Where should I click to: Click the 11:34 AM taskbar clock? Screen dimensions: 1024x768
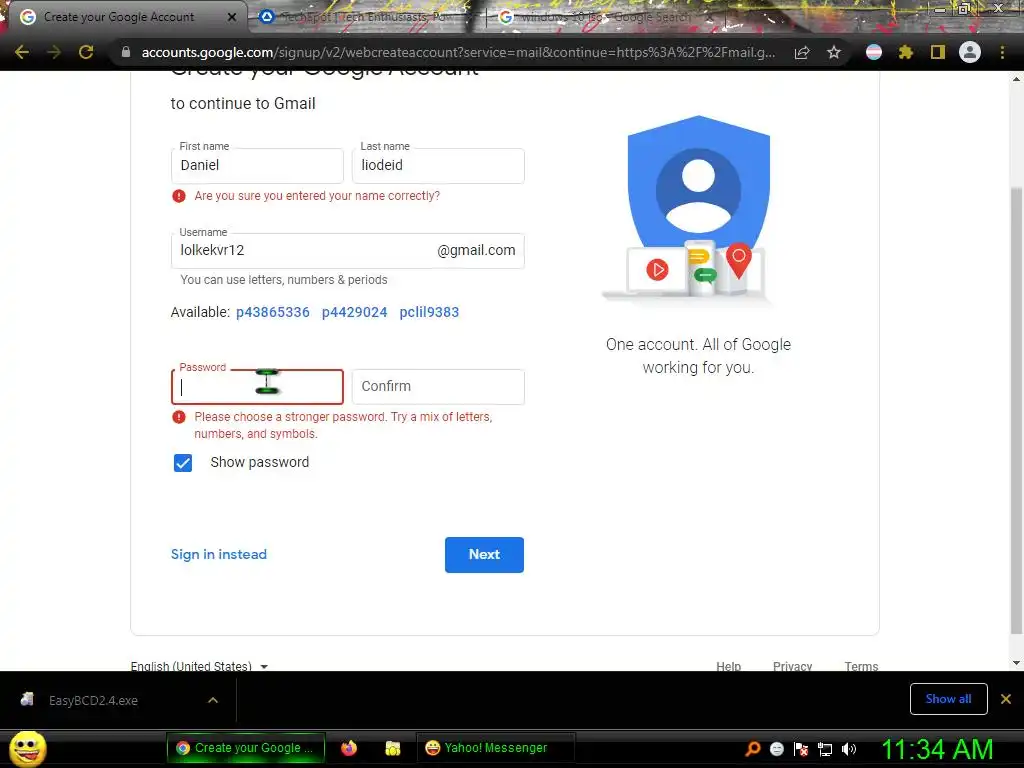pyautogui.click(x=937, y=749)
